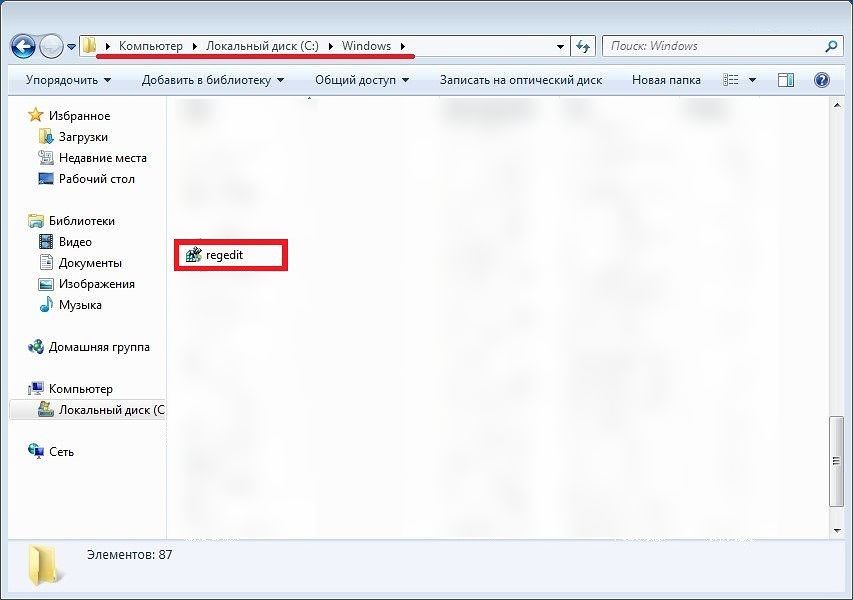Open the Документы library
The height and width of the screenshot is (600, 853).
(x=90, y=263)
